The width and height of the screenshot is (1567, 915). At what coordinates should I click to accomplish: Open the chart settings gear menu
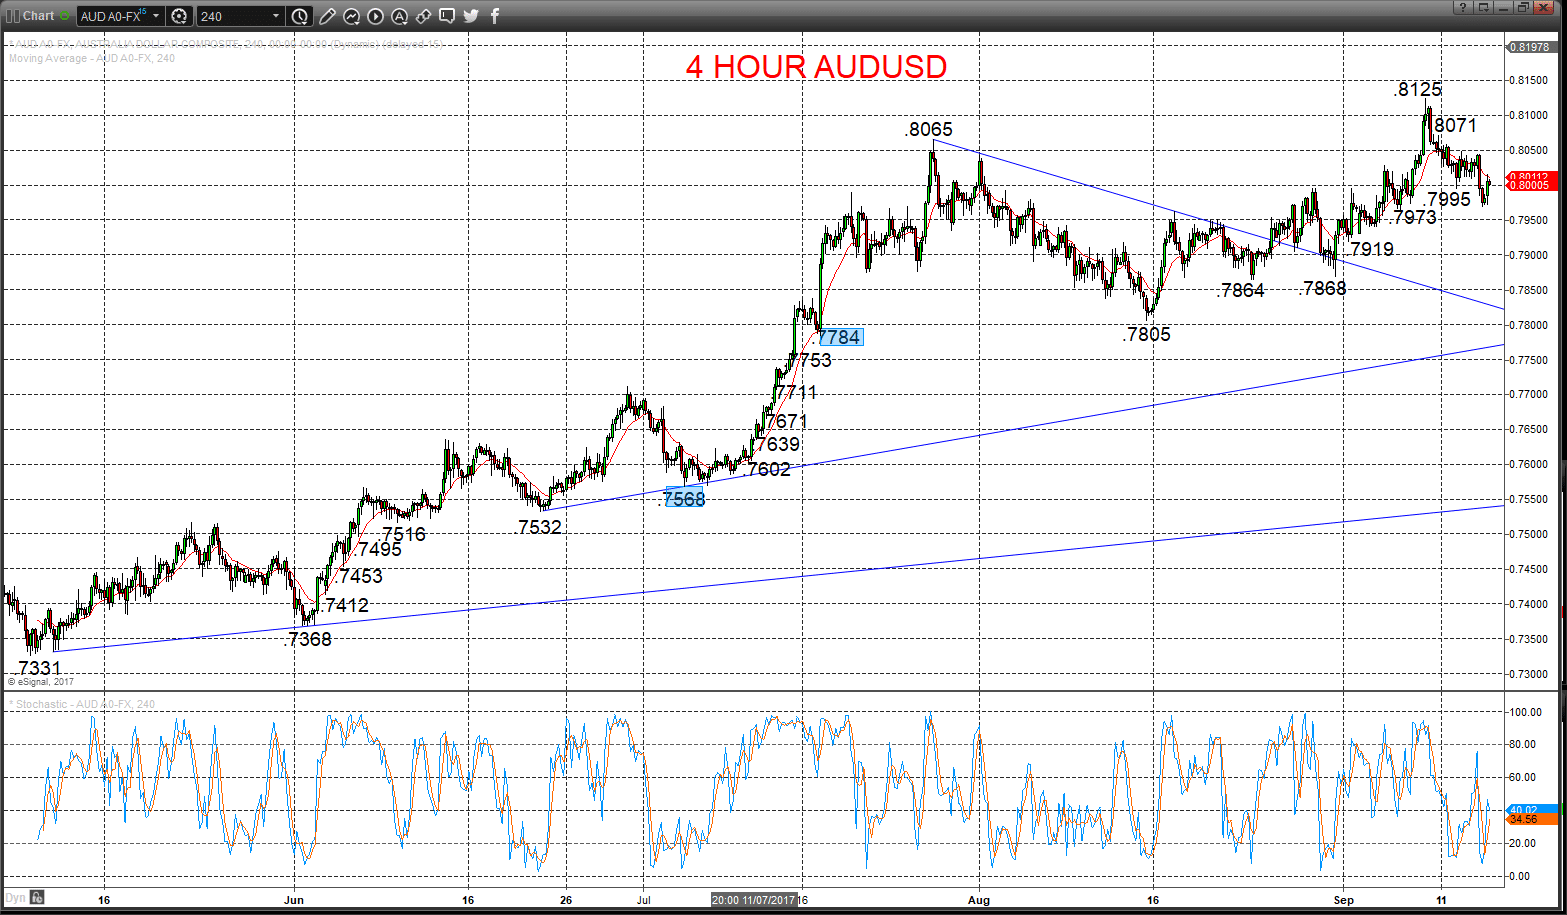[179, 16]
